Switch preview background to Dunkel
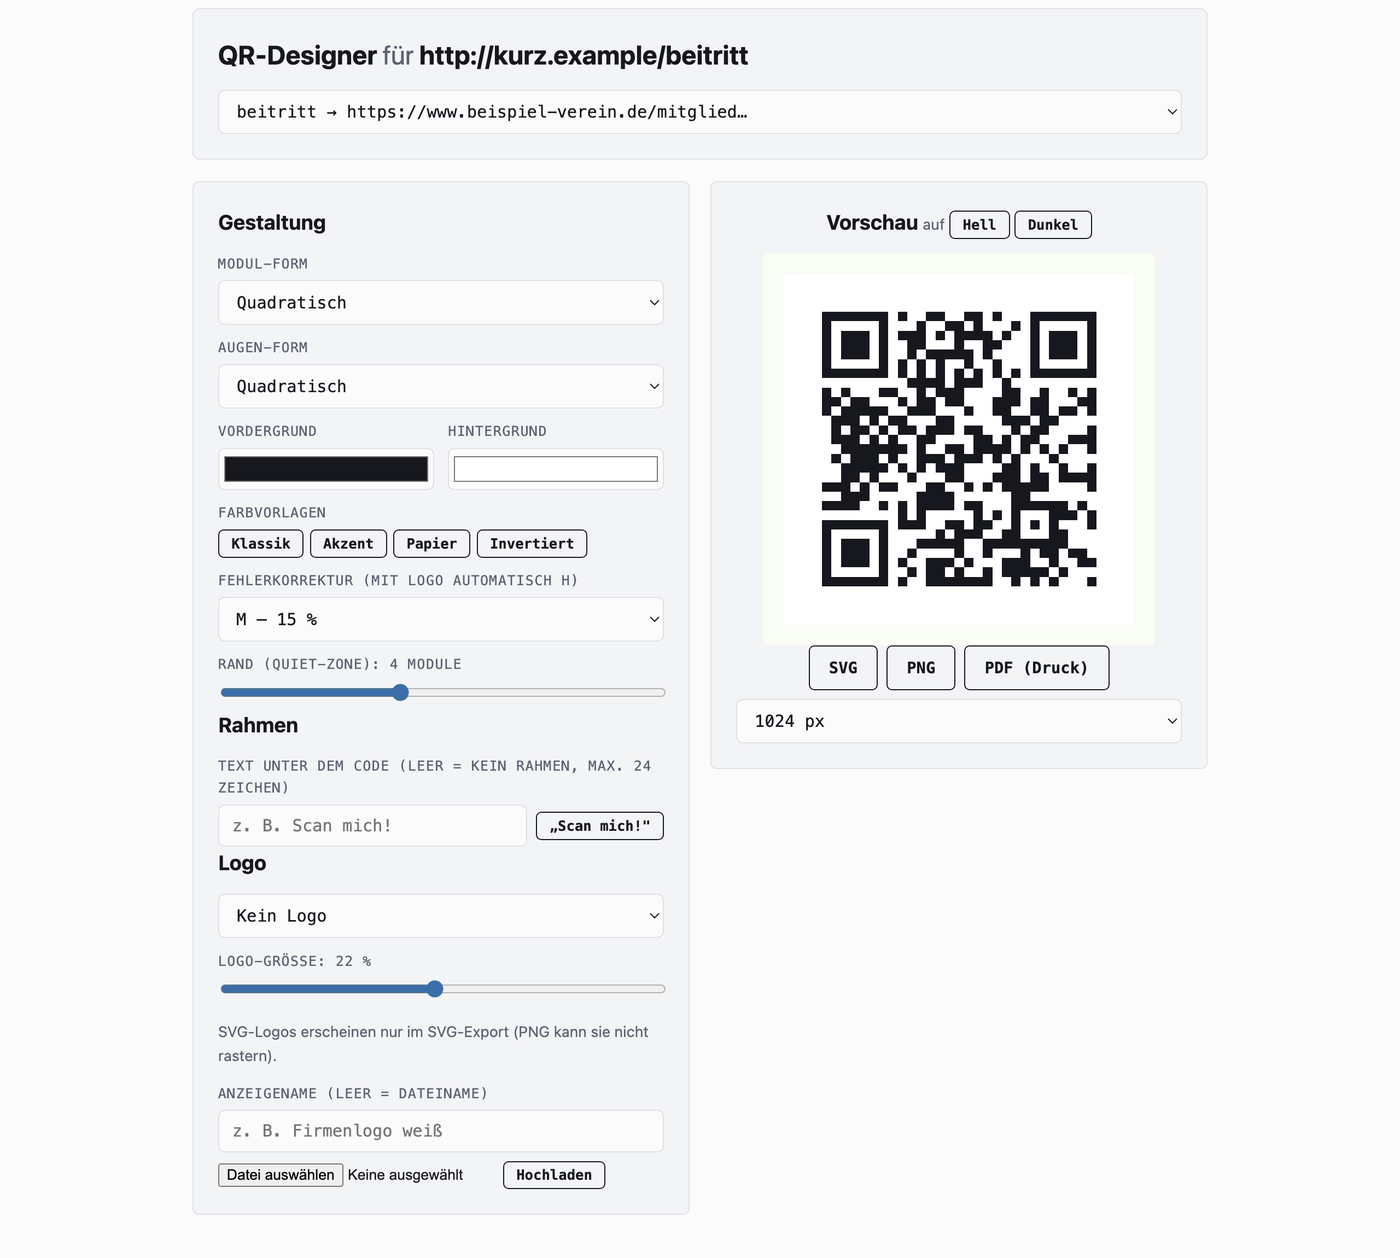This screenshot has width=1400, height=1258. point(1053,225)
